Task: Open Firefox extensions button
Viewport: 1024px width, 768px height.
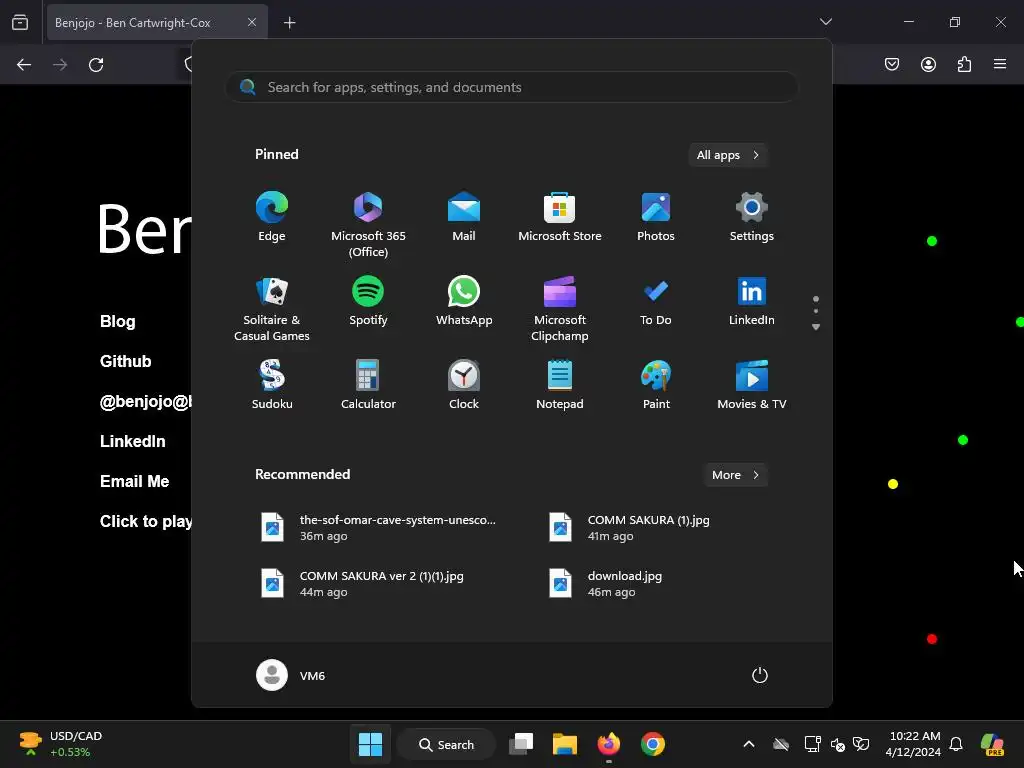Action: [964, 64]
